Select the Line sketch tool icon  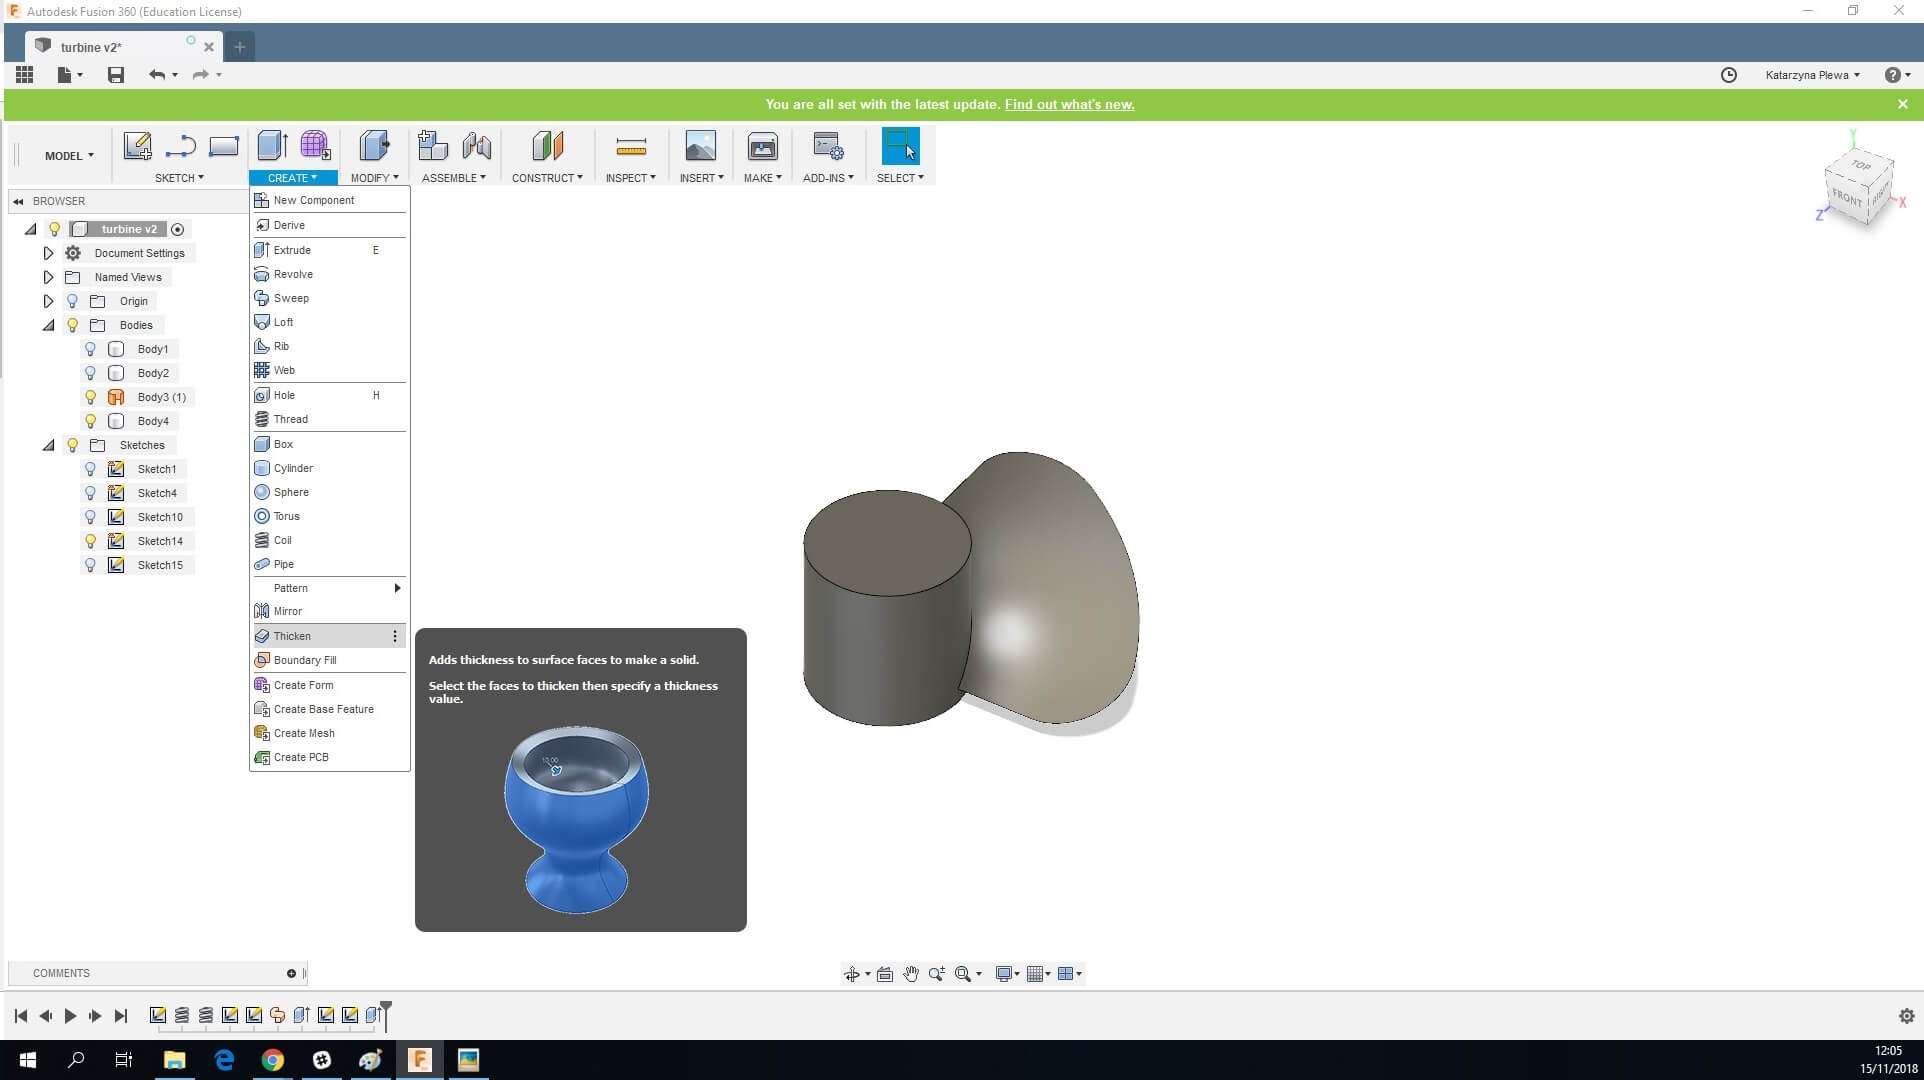pos(180,146)
